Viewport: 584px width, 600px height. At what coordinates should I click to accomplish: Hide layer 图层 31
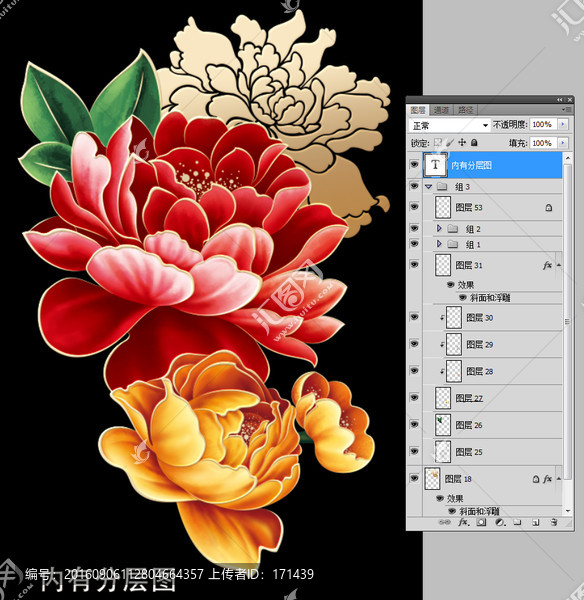(x=414, y=264)
